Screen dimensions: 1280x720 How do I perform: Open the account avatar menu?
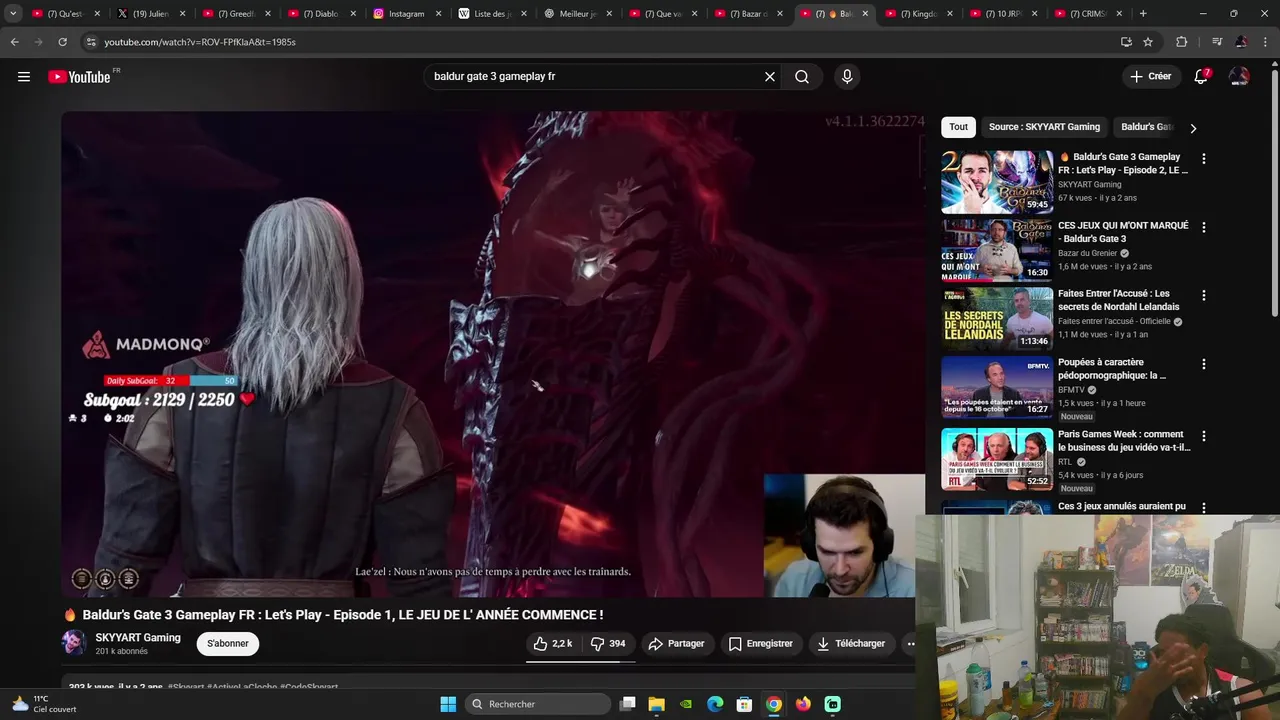pyautogui.click(x=1239, y=76)
